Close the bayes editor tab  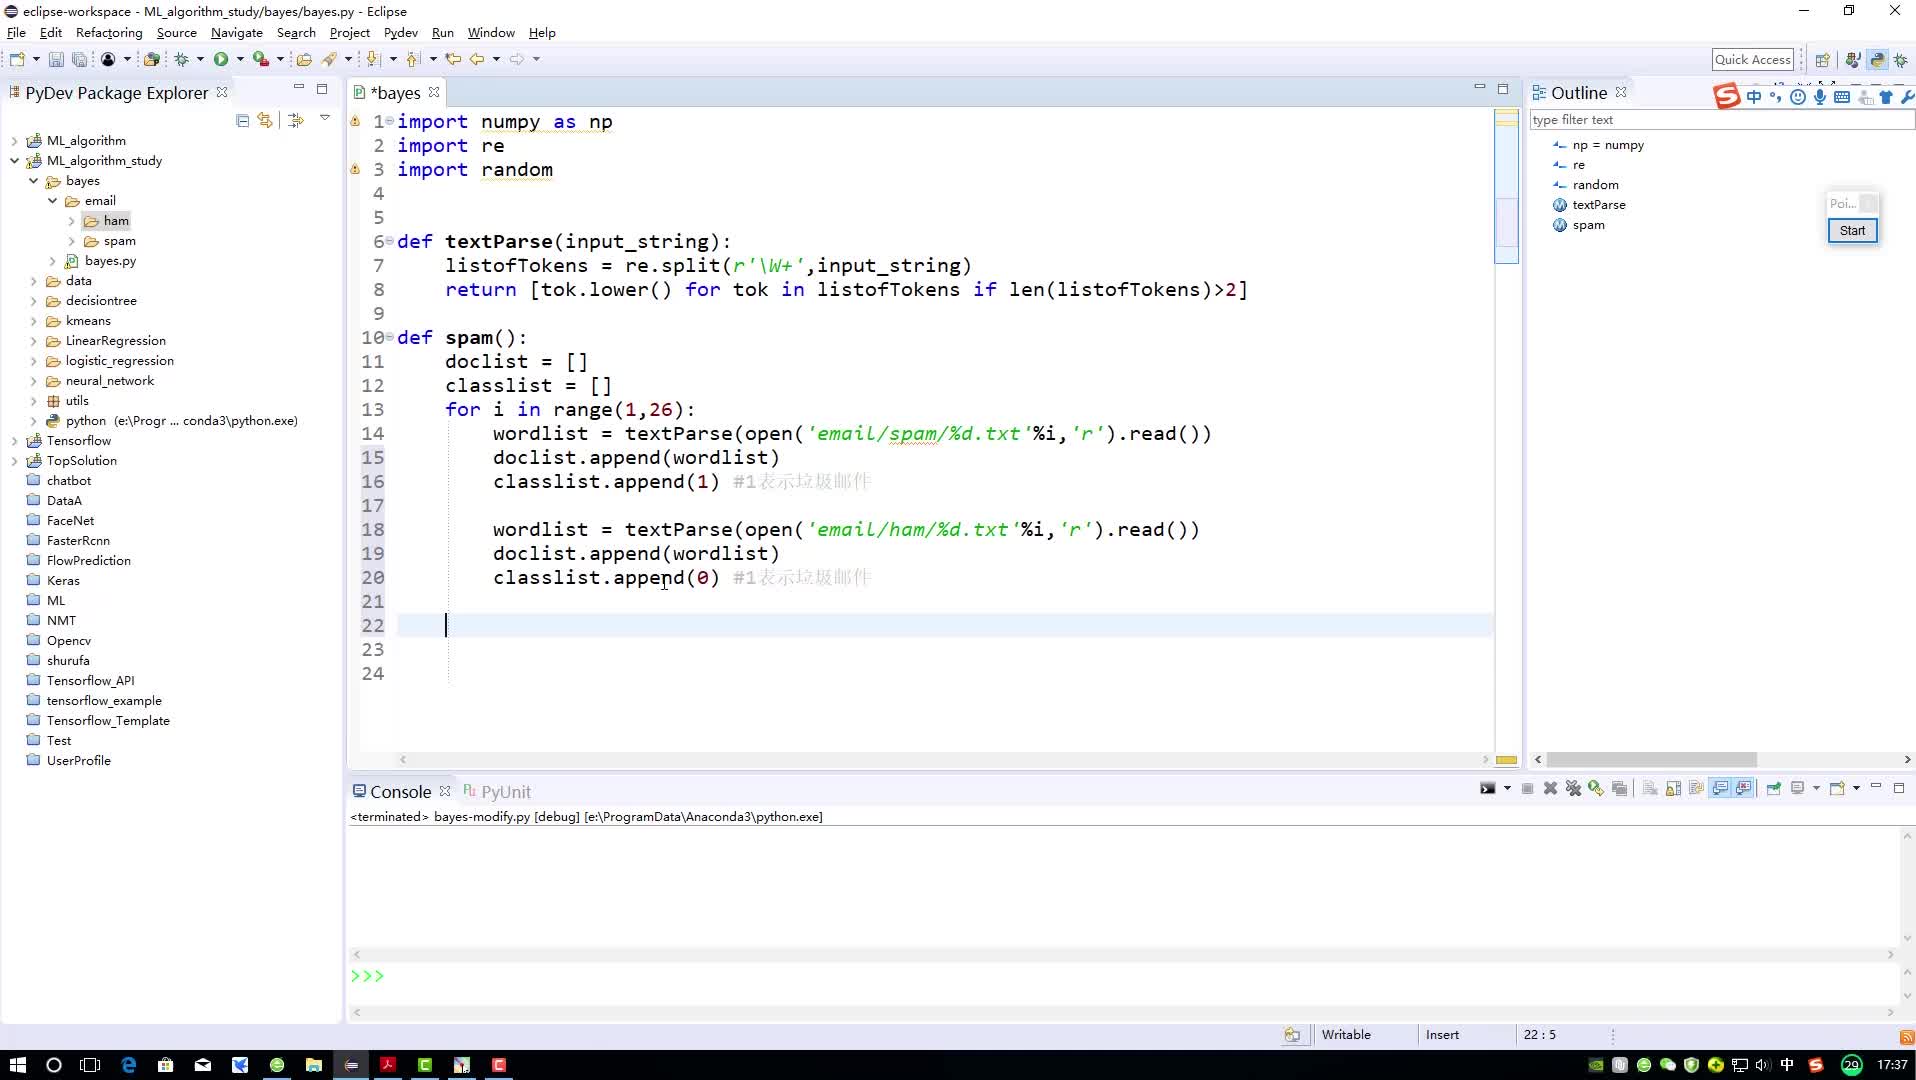(434, 92)
